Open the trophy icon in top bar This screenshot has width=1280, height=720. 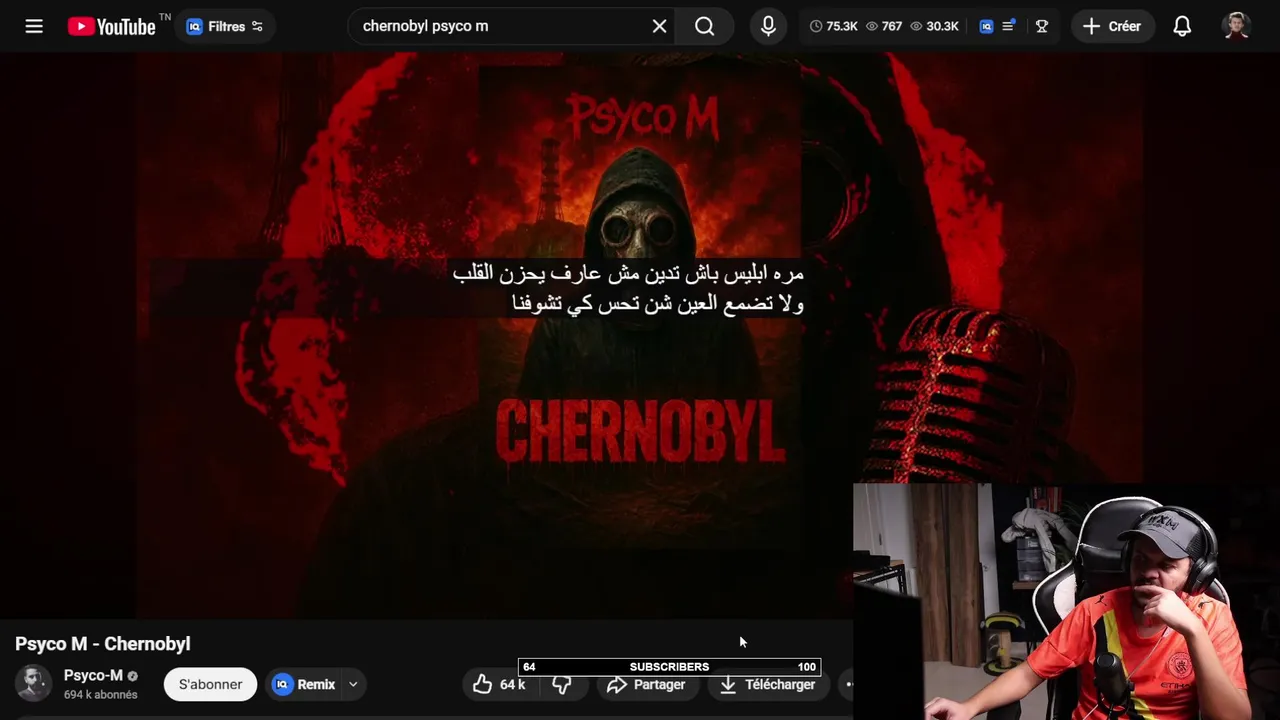[x=1042, y=26]
